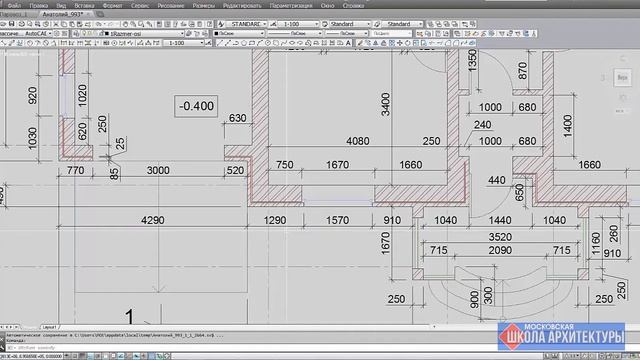Open Dimension Style icon beside top 1-100
The height and width of the screenshot is (360, 640).
pos(273,24)
